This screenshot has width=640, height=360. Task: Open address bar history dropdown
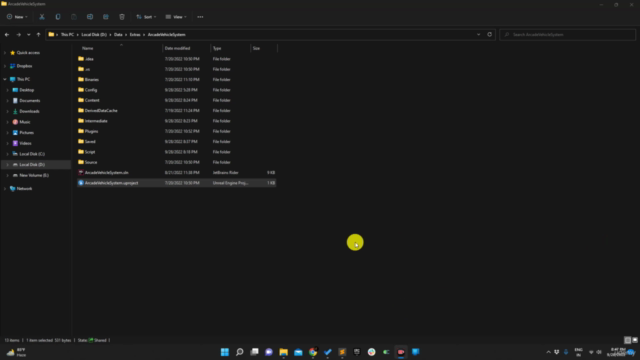(x=478, y=35)
